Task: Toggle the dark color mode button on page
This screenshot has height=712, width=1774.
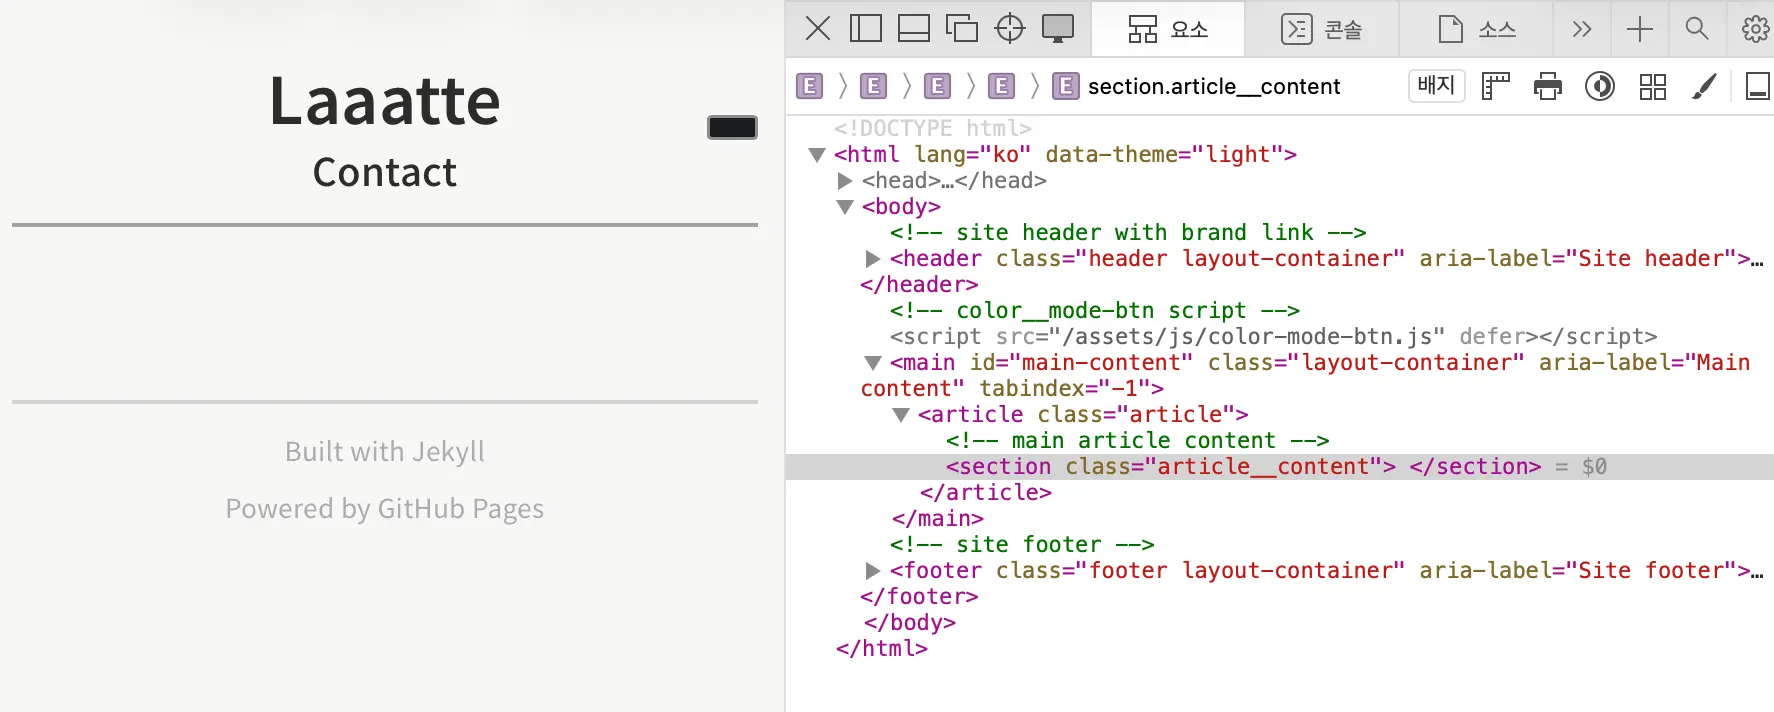Action: point(732,127)
